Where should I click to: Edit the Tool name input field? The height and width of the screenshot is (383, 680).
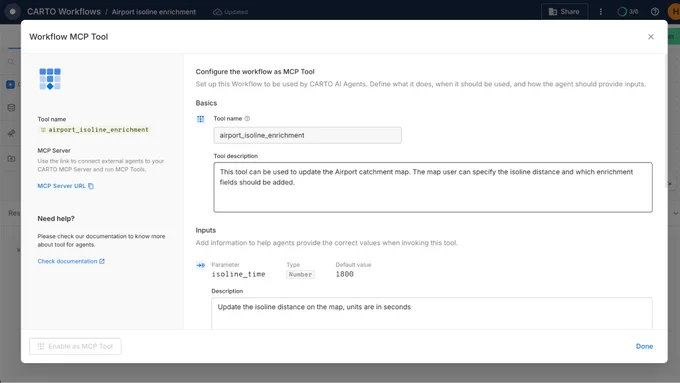(307, 135)
